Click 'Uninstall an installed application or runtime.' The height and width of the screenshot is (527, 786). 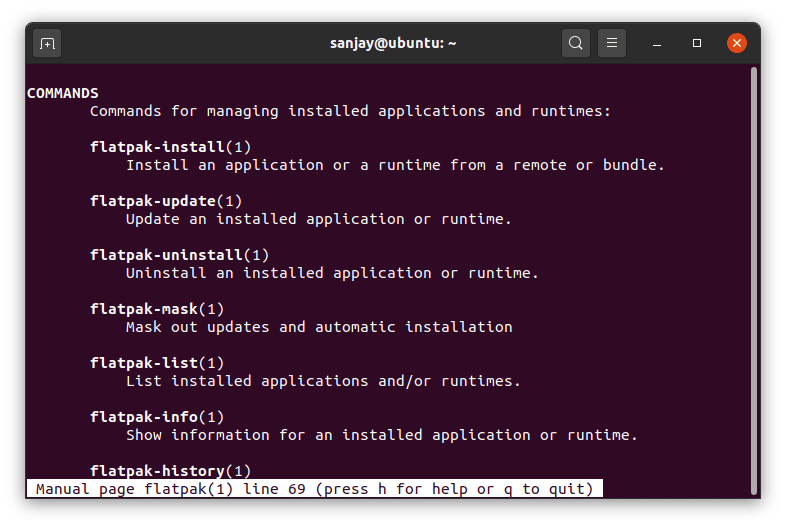pos(332,273)
